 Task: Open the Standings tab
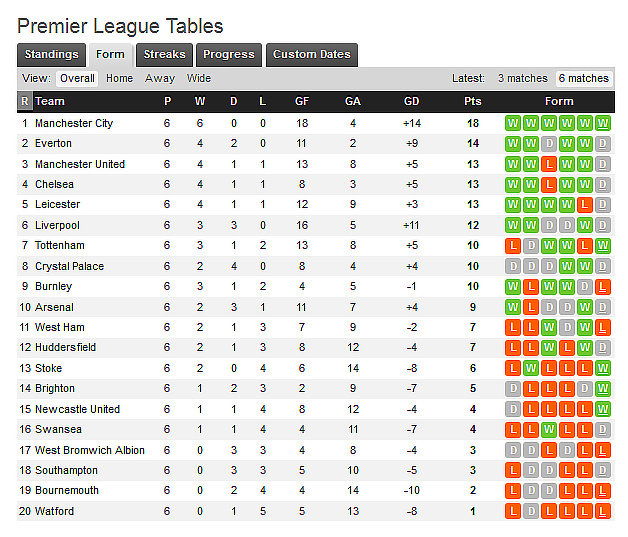[x=51, y=55]
